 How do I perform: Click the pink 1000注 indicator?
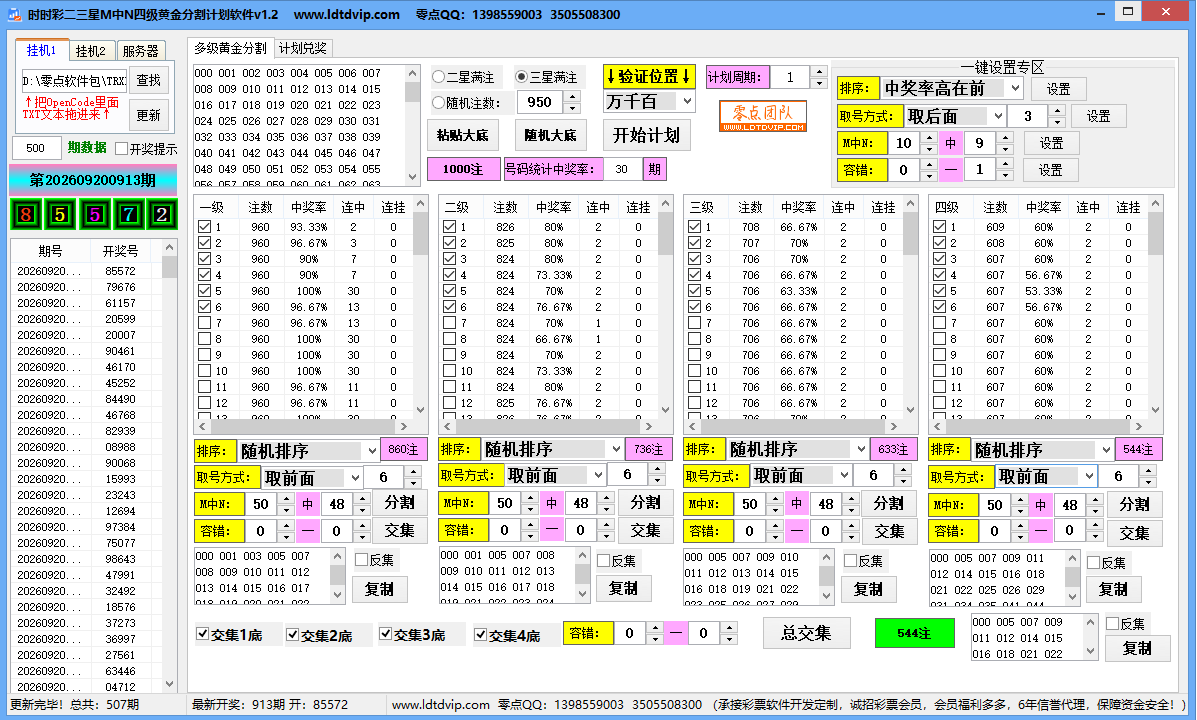463,170
